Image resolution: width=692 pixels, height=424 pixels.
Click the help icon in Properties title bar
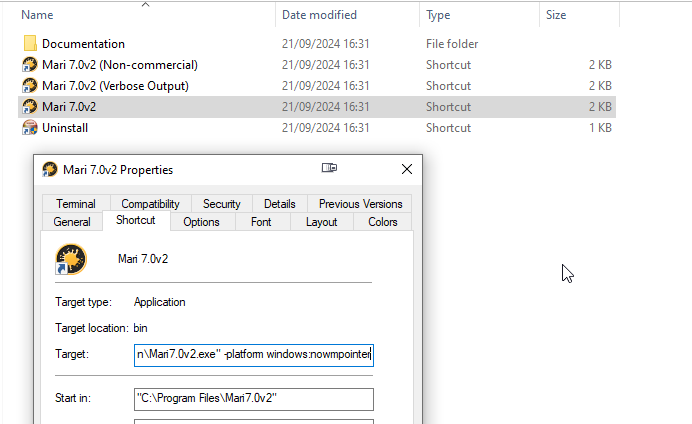329,168
